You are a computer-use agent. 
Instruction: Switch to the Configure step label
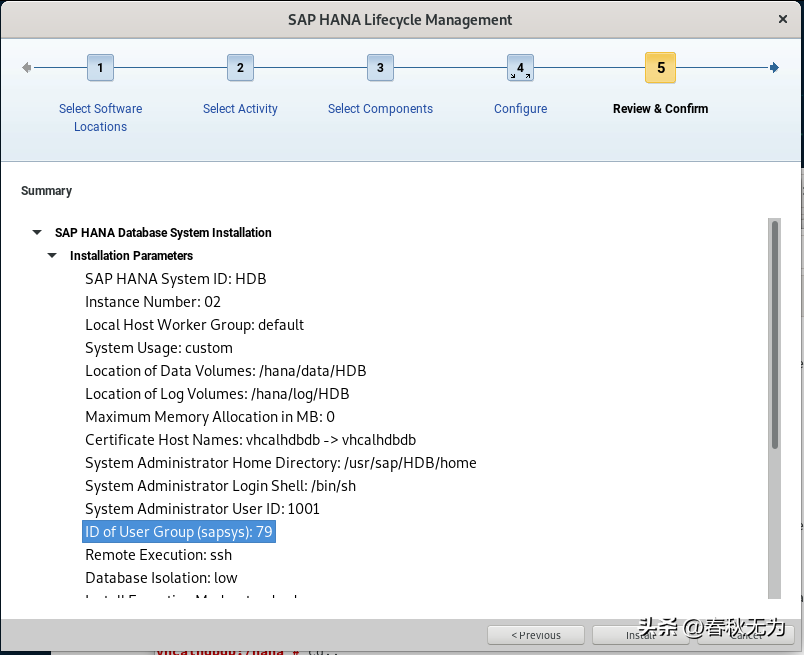click(x=520, y=108)
